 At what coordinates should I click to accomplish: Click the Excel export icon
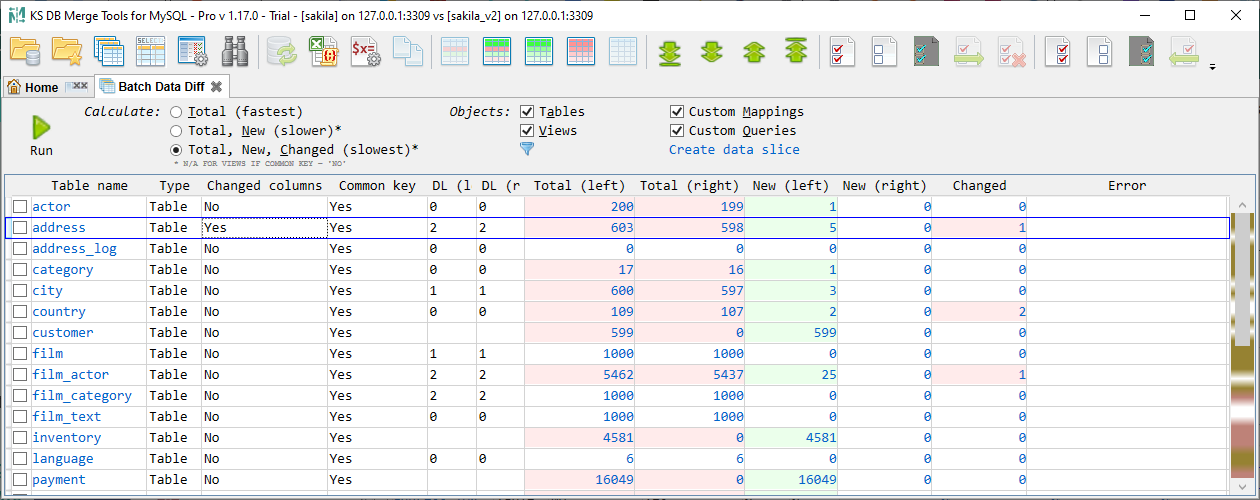(x=323, y=50)
